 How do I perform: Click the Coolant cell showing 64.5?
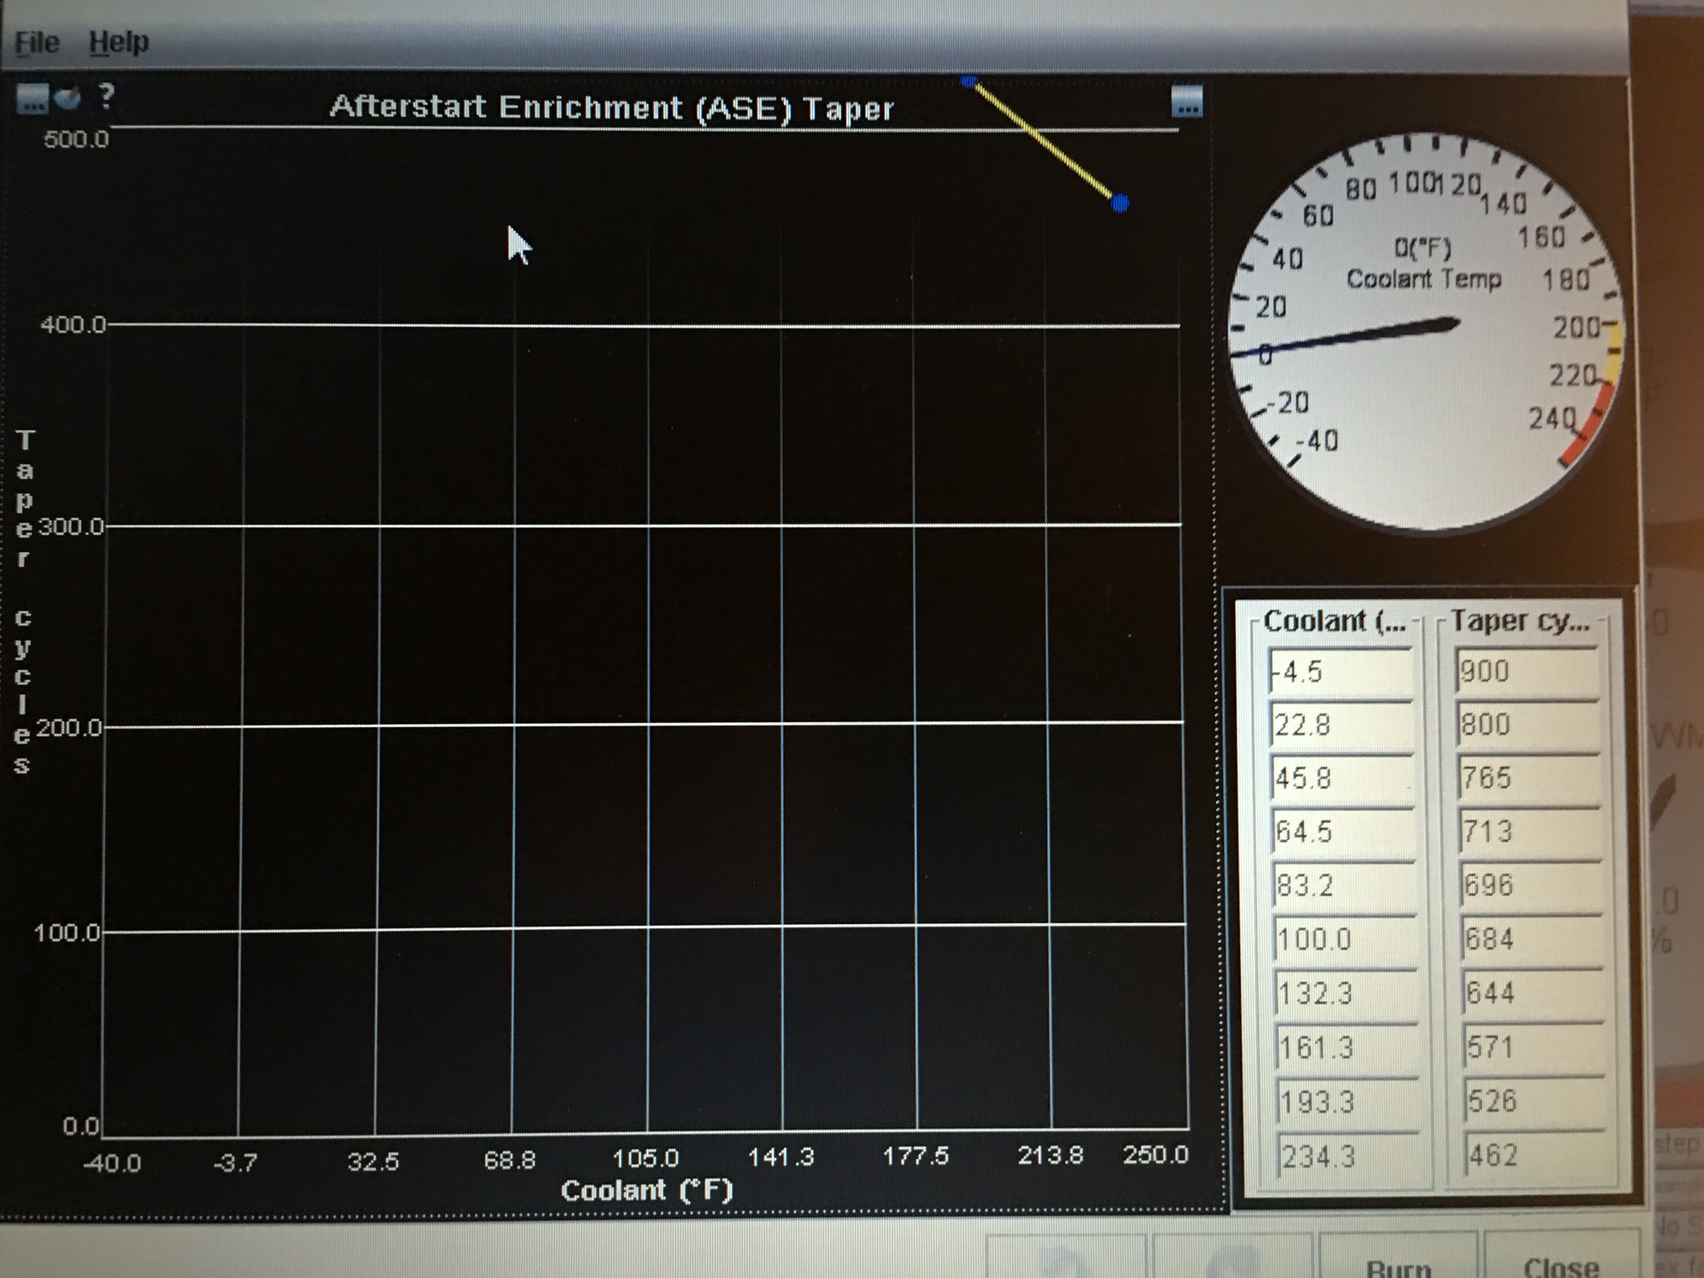point(1344,832)
